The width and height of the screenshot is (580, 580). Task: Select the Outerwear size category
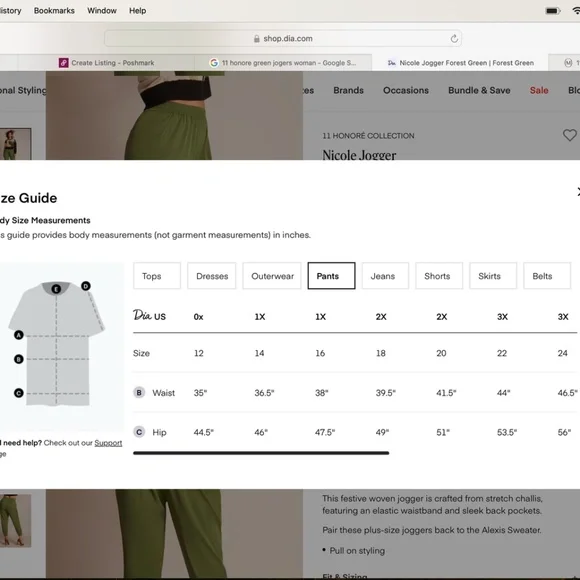pos(272,276)
